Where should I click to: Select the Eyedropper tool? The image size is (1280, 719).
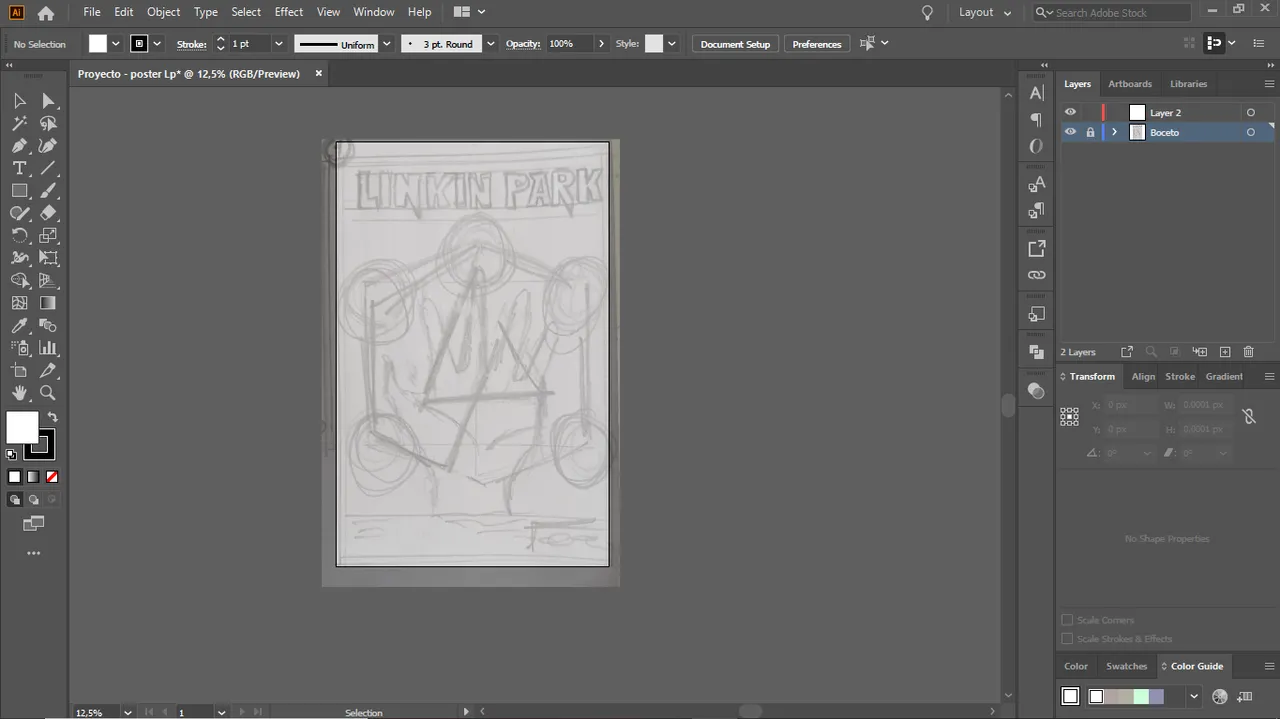tap(19, 326)
